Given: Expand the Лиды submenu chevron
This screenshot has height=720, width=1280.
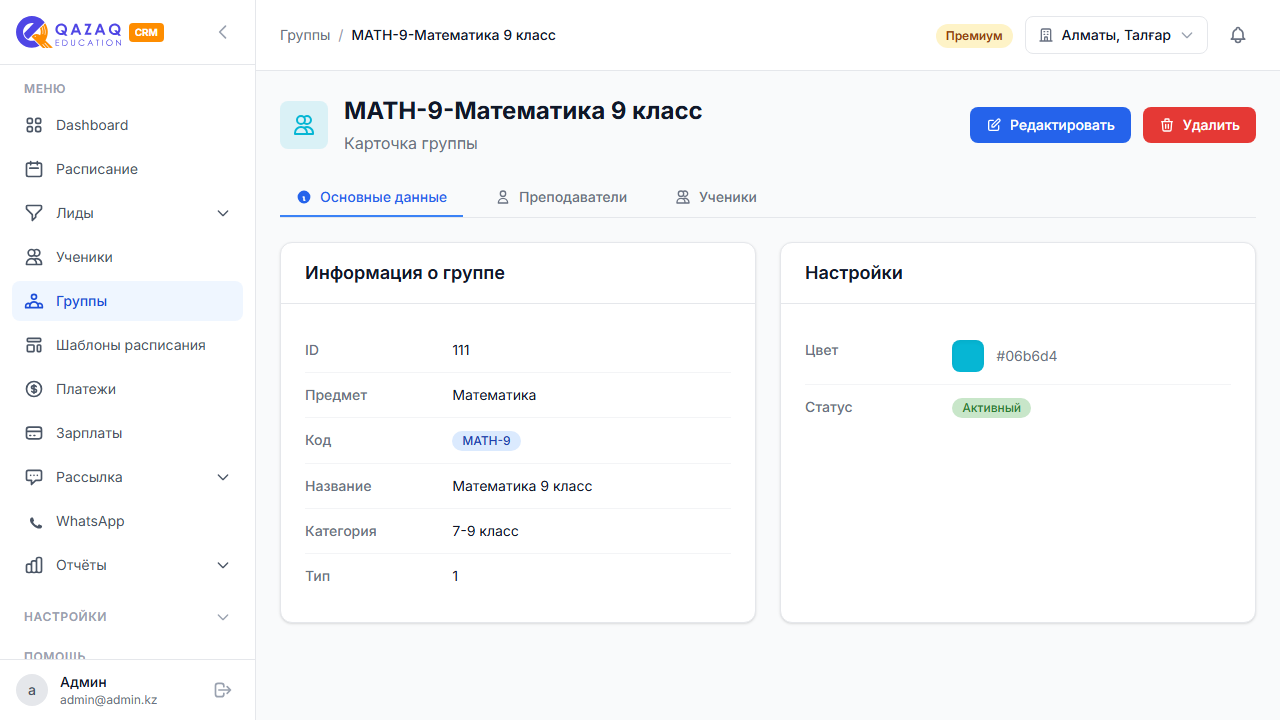Looking at the screenshot, I should 223,213.
